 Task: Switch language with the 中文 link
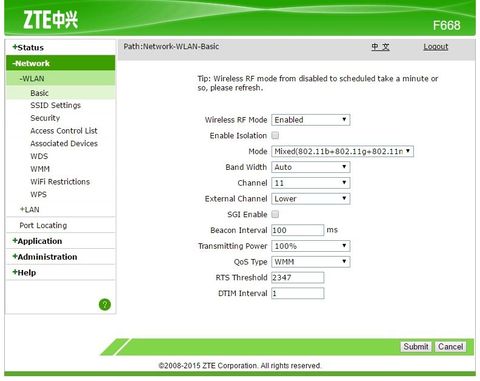380,47
